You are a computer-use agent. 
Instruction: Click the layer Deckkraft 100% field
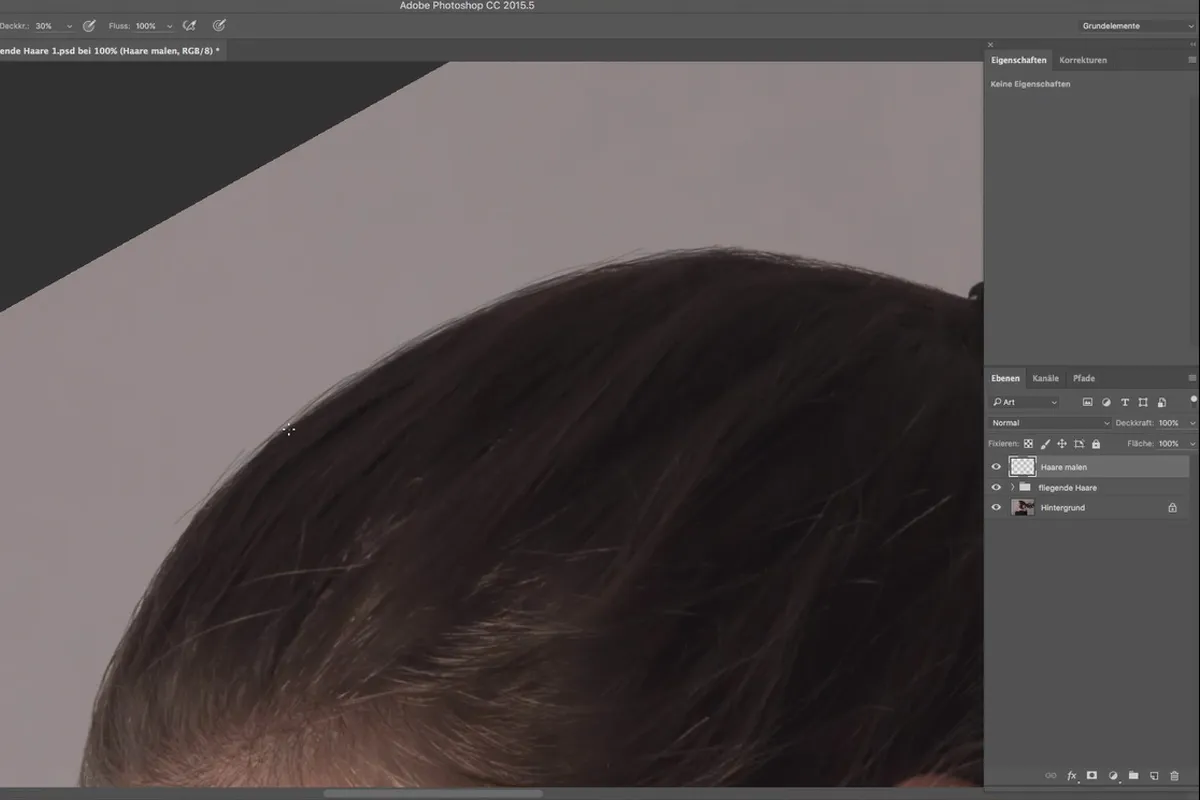pyautogui.click(x=1170, y=423)
